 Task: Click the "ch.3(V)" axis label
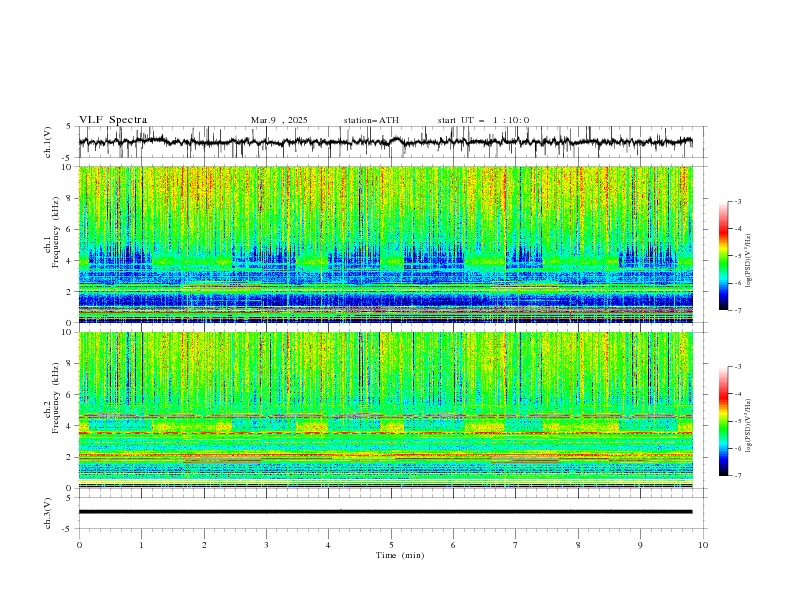(x=48, y=513)
